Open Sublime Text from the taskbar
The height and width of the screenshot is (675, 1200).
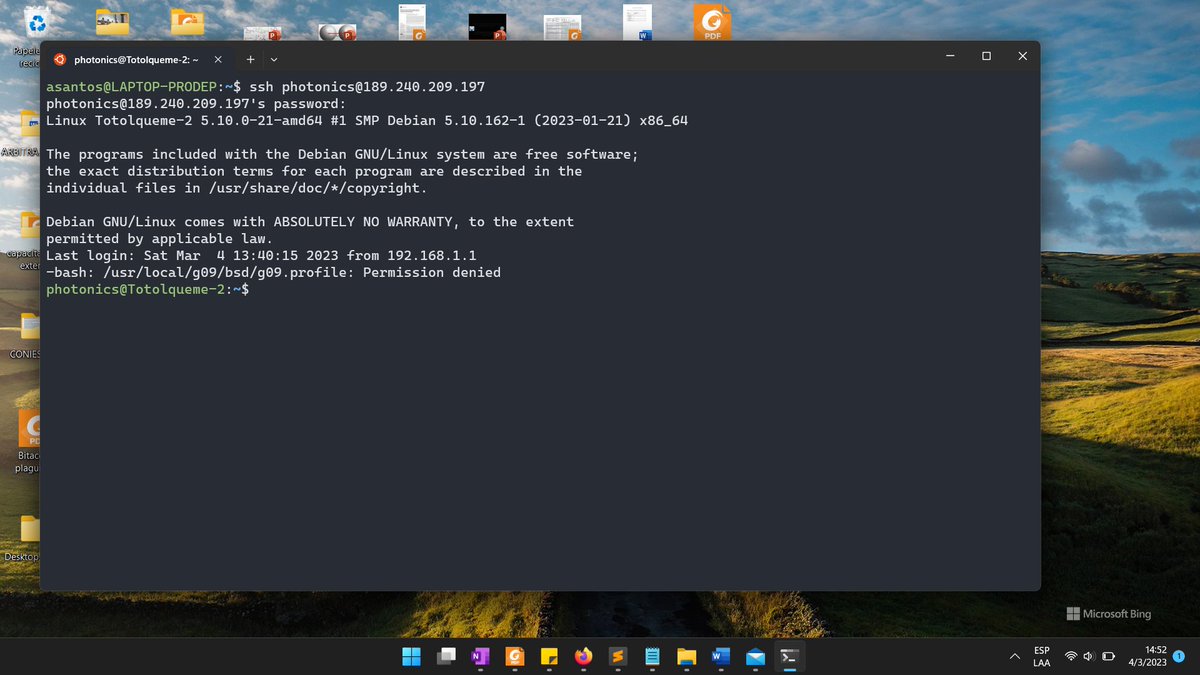click(618, 657)
